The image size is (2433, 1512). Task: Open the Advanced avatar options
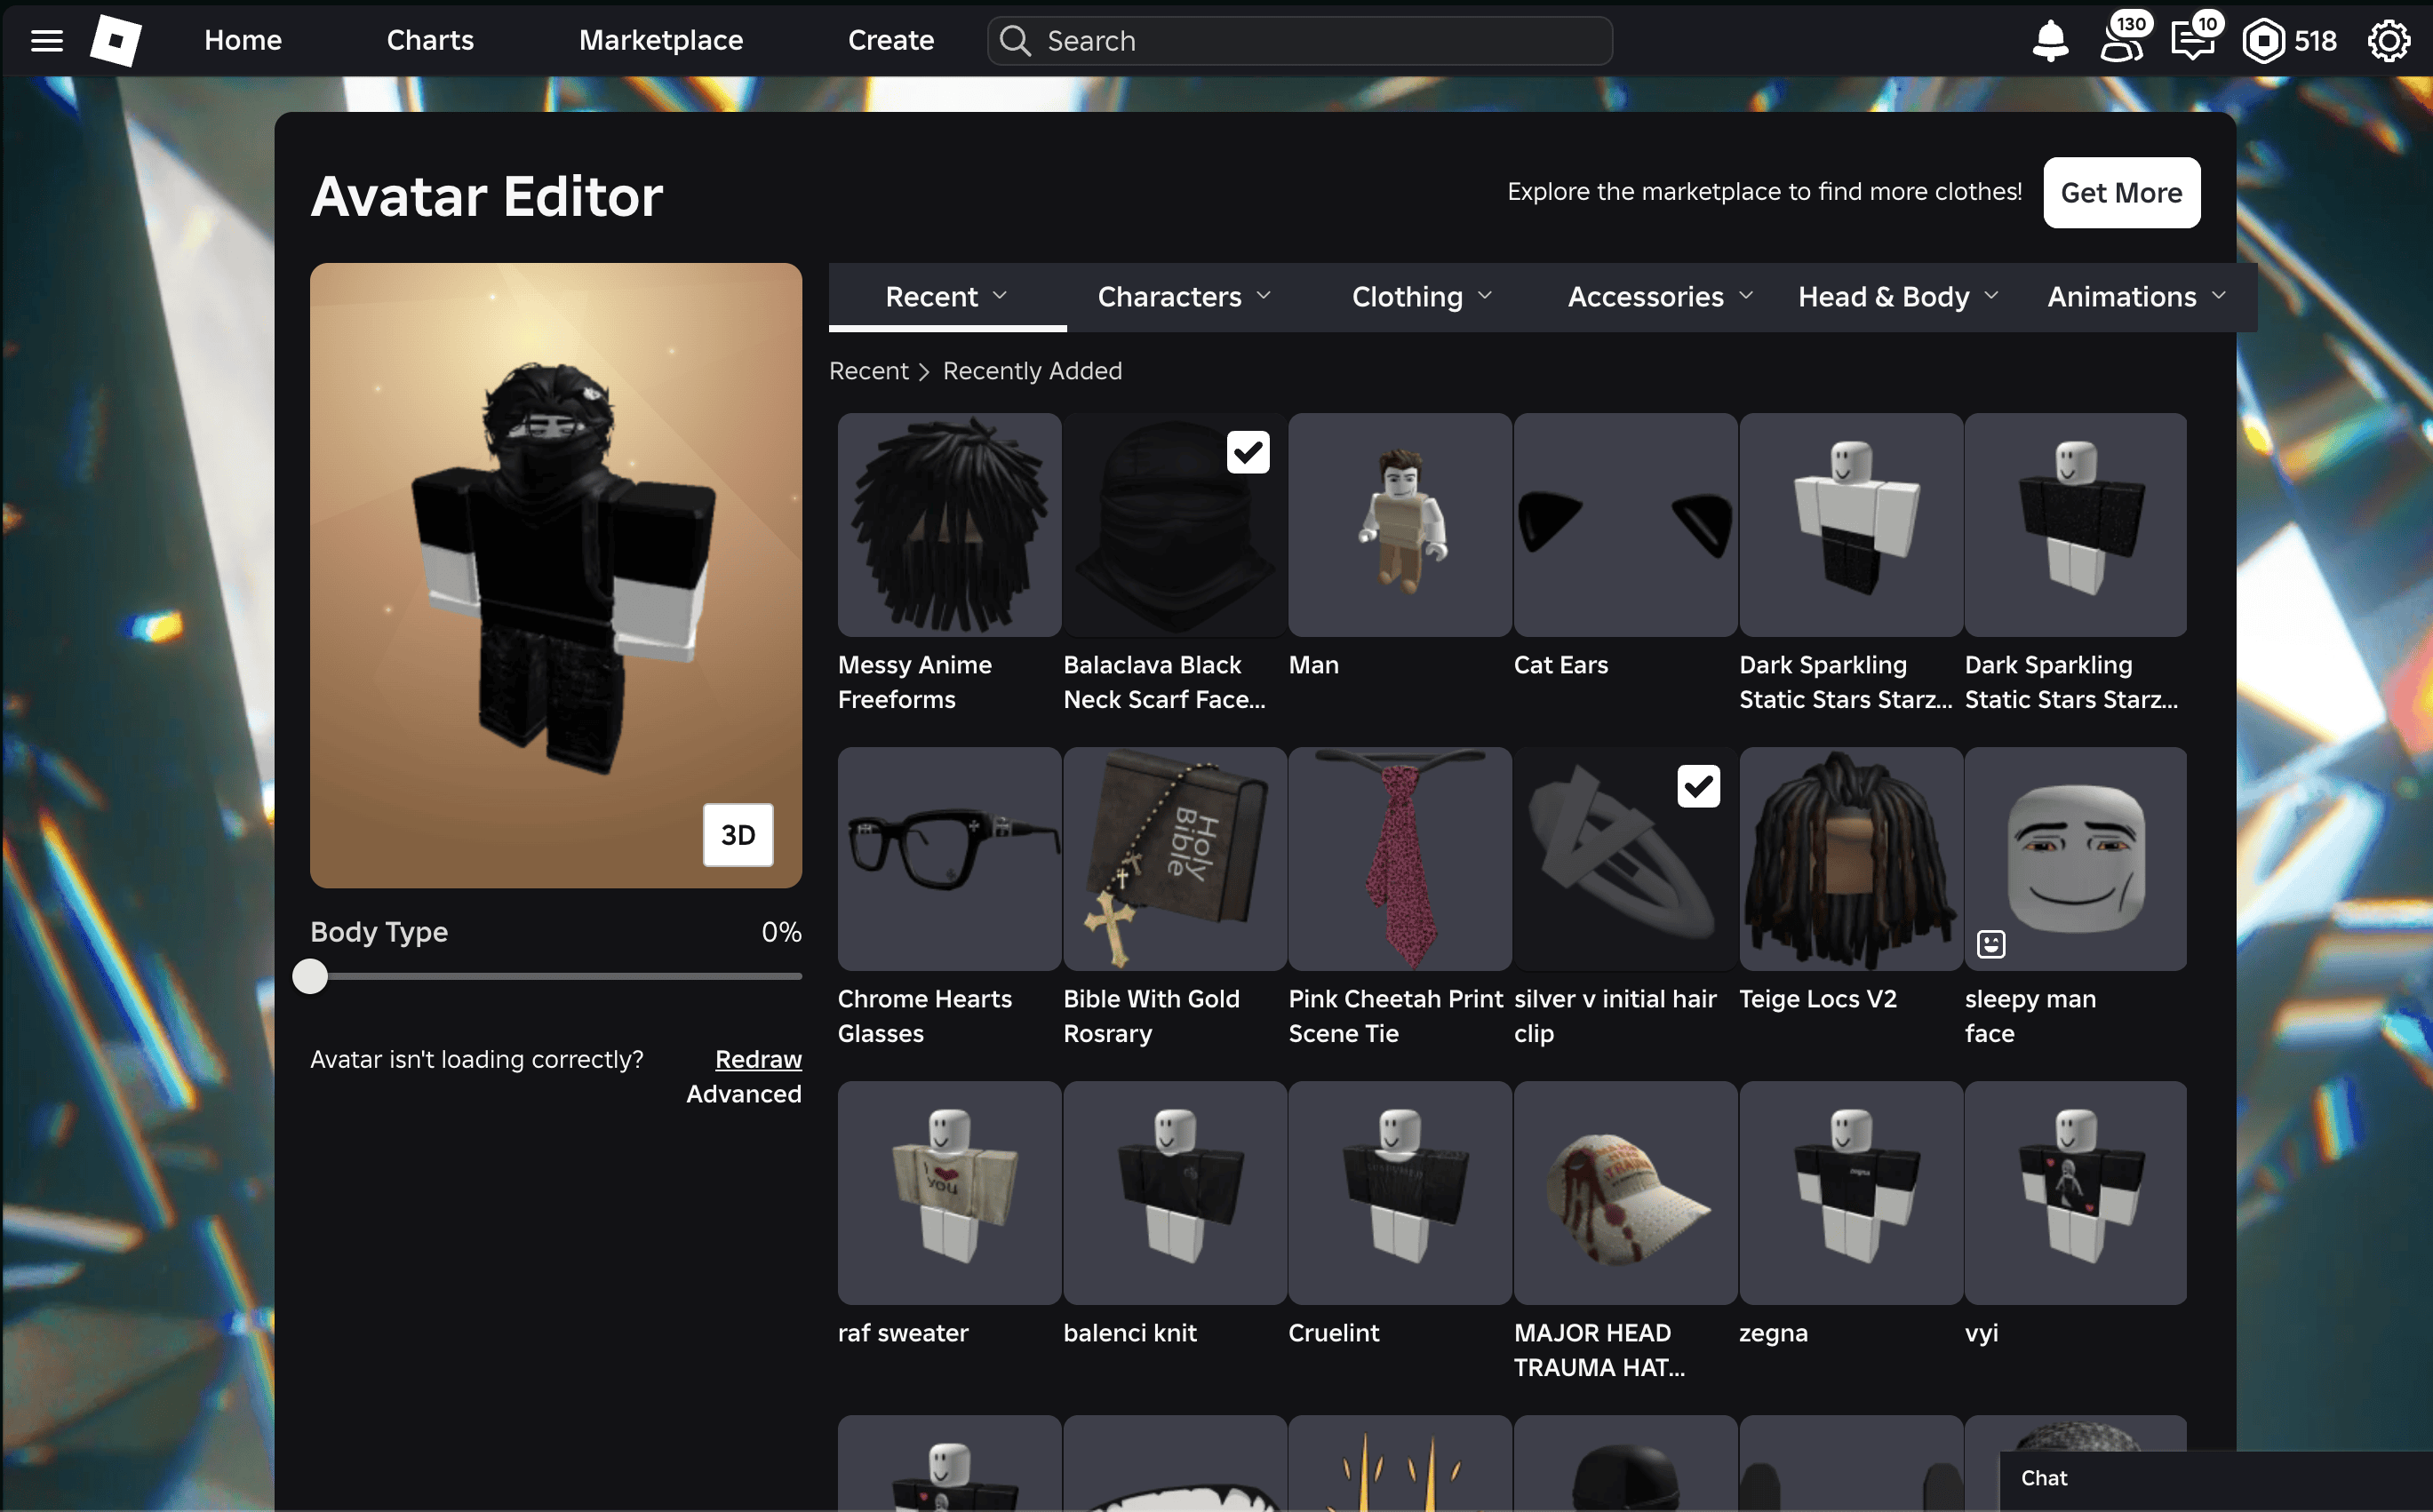(x=744, y=1094)
